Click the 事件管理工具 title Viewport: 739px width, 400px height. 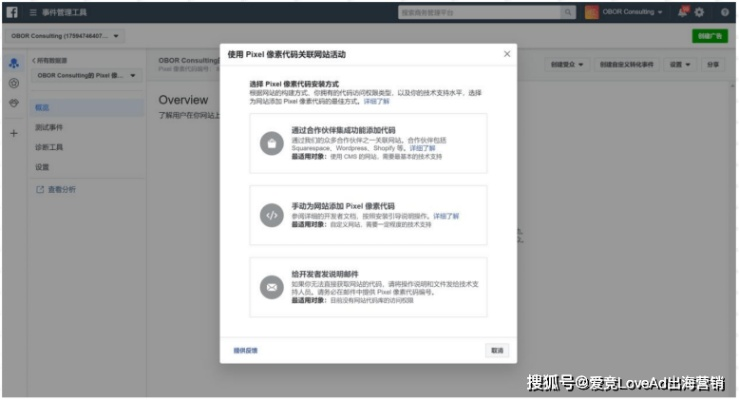(64, 12)
